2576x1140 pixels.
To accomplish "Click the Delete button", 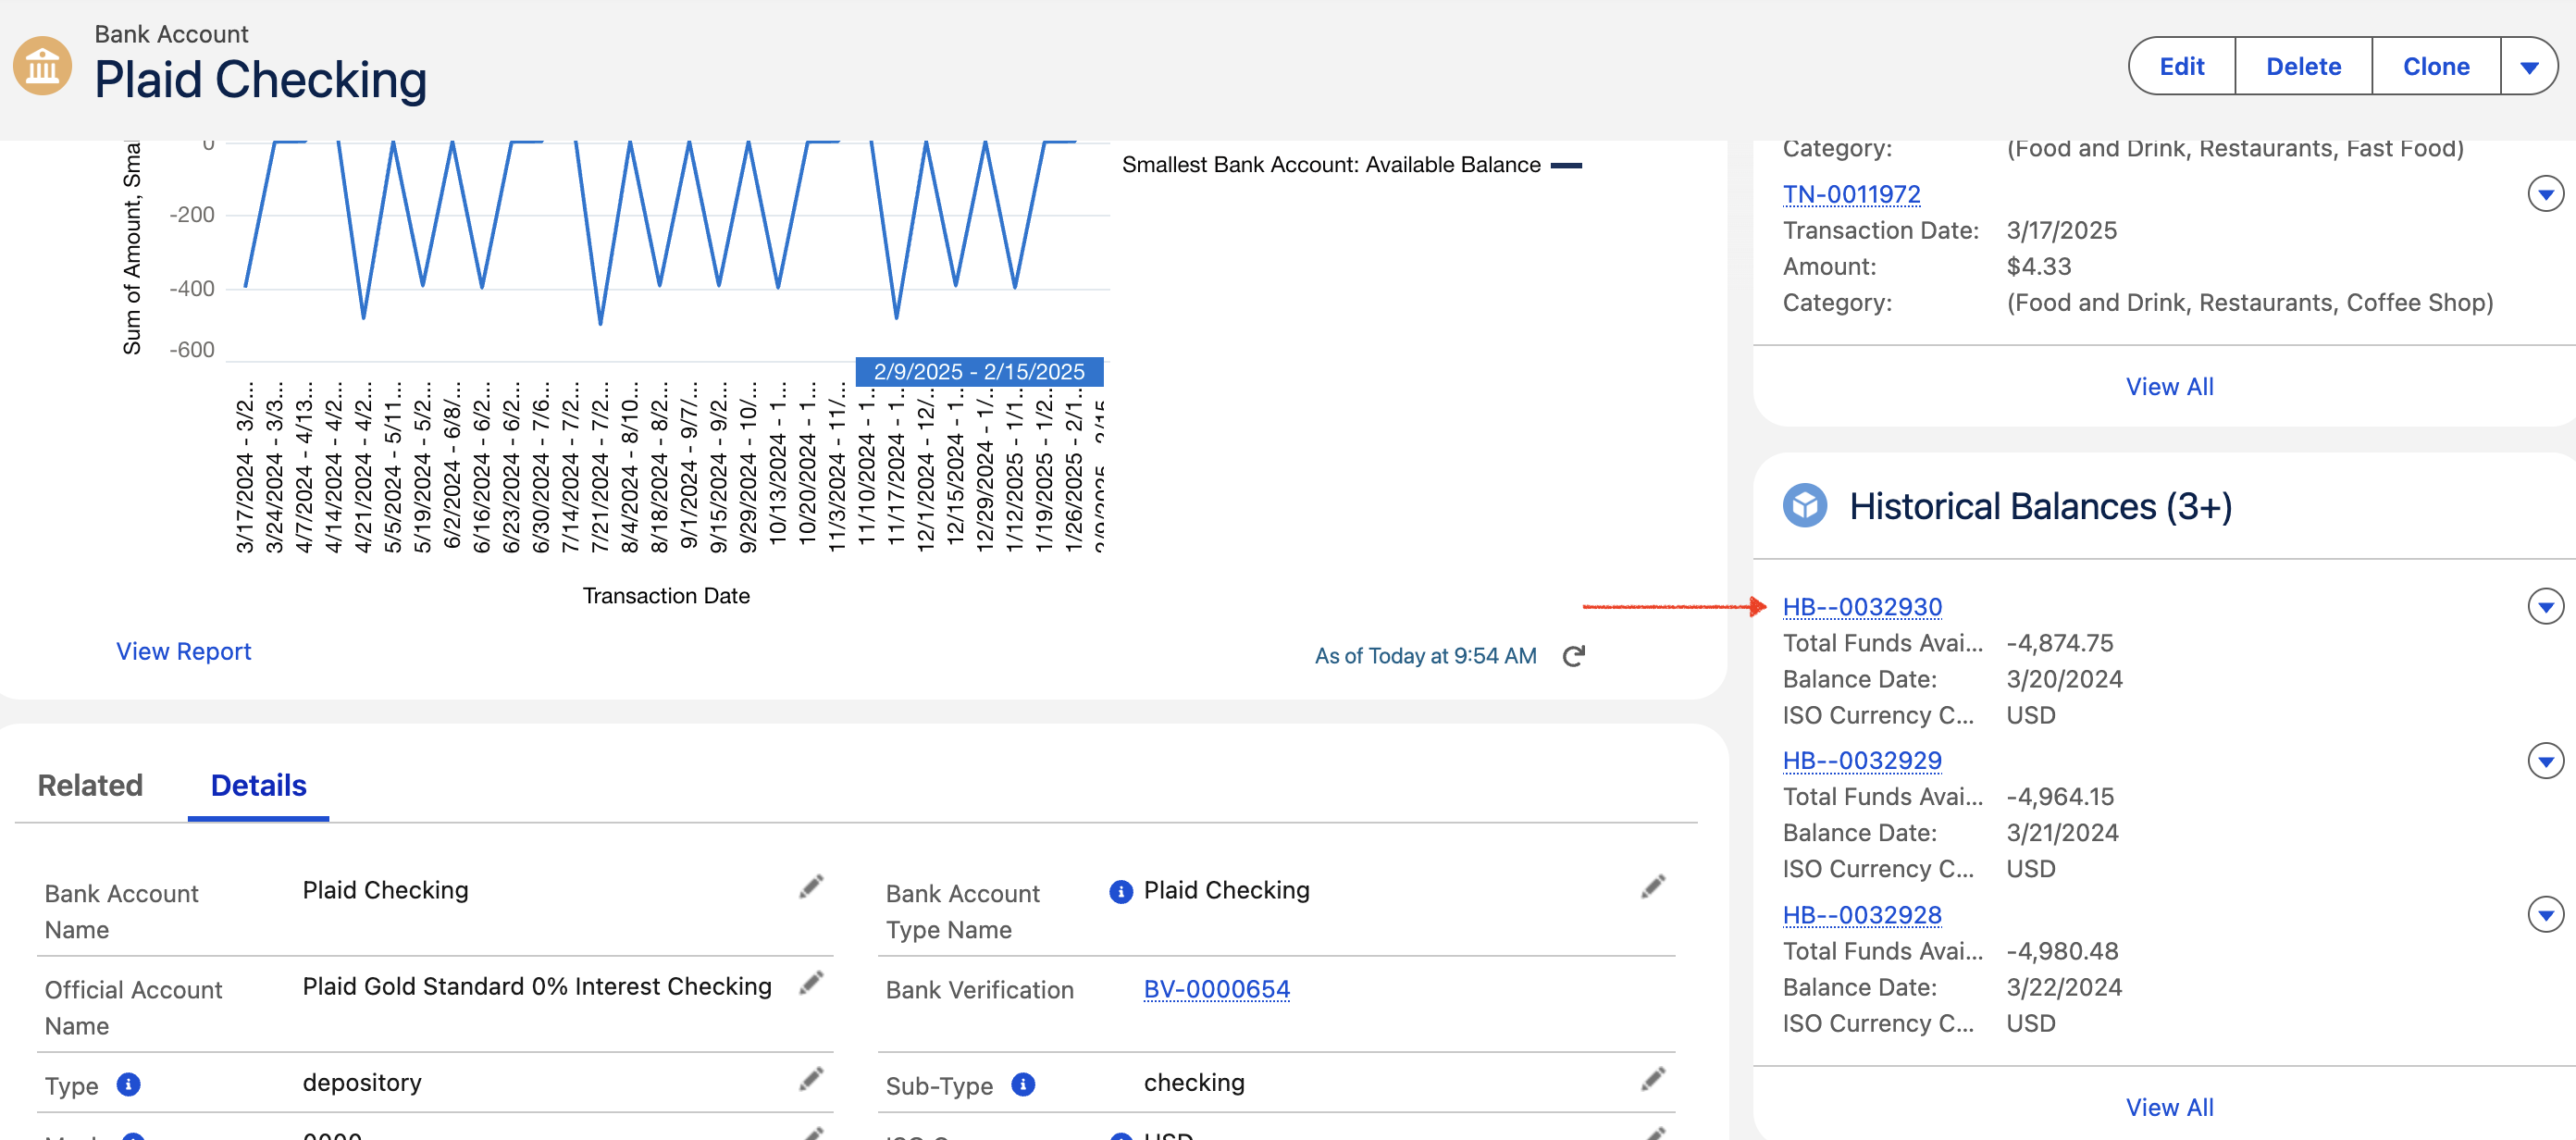I will coord(2303,67).
